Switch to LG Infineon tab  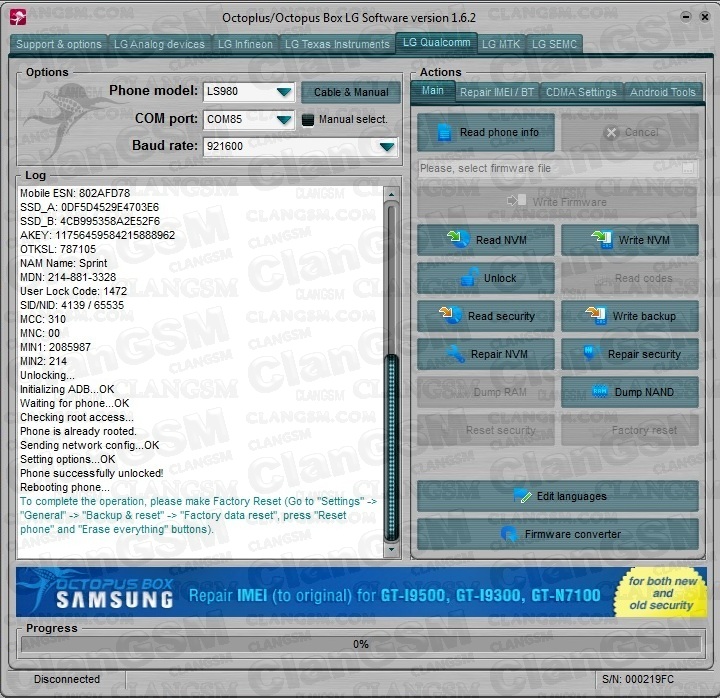(245, 45)
